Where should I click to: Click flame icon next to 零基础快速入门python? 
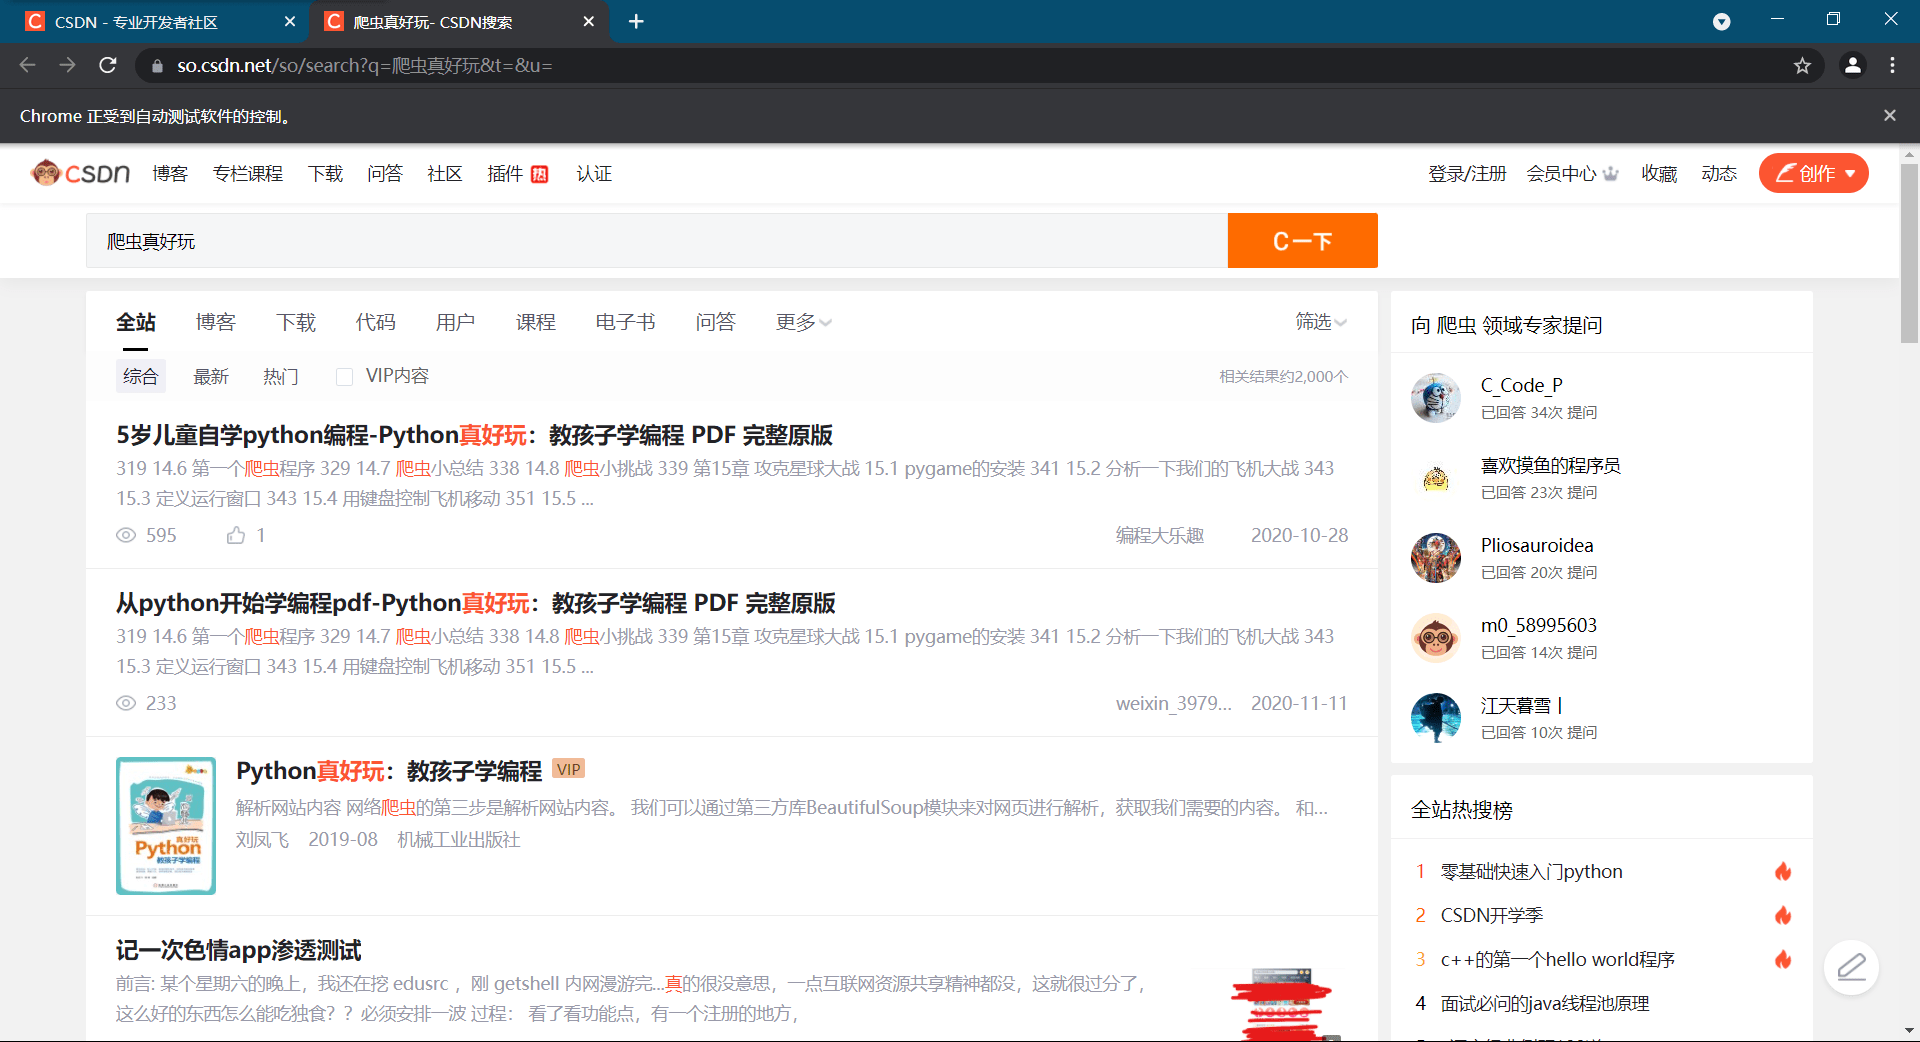[x=1783, y=871]
